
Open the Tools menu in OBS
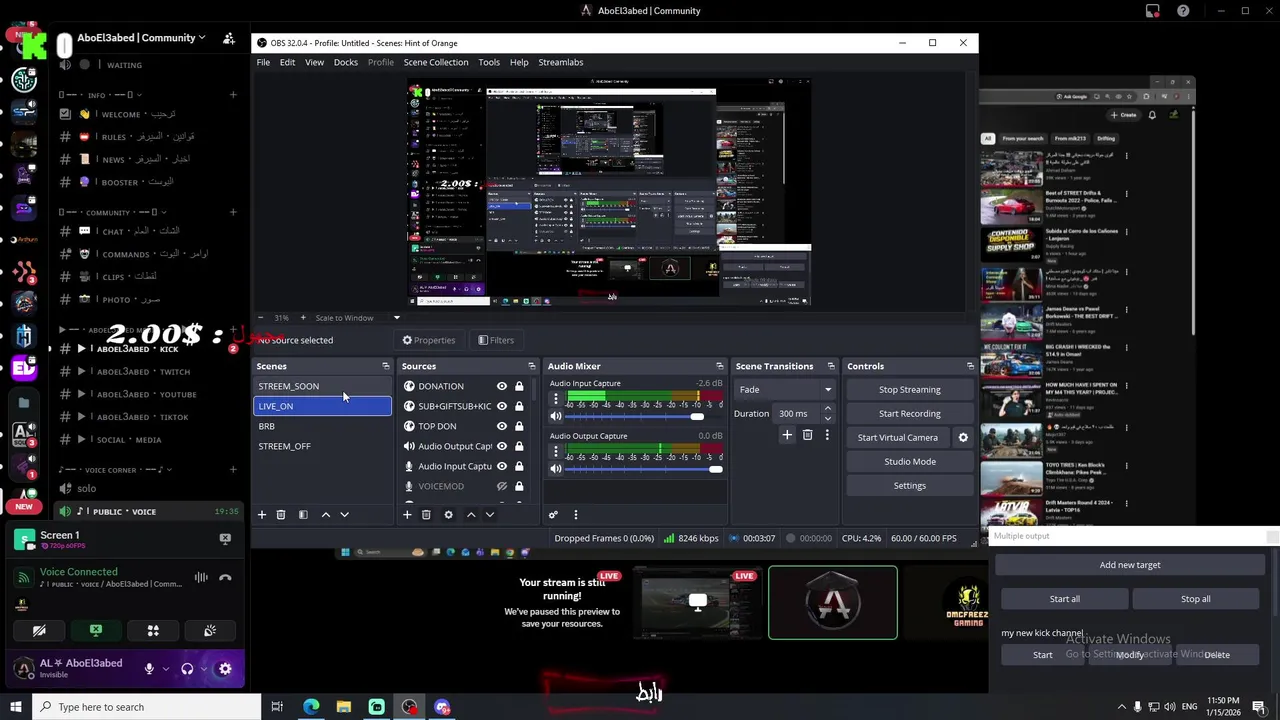click(x=489, y=62)
